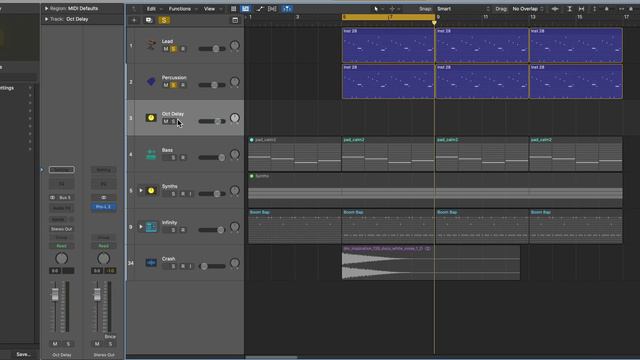Image resolution: width=640 pixels, height=360 pixels.
Task: Select the first Boom Bap region
Action: (x=294, y=227)
